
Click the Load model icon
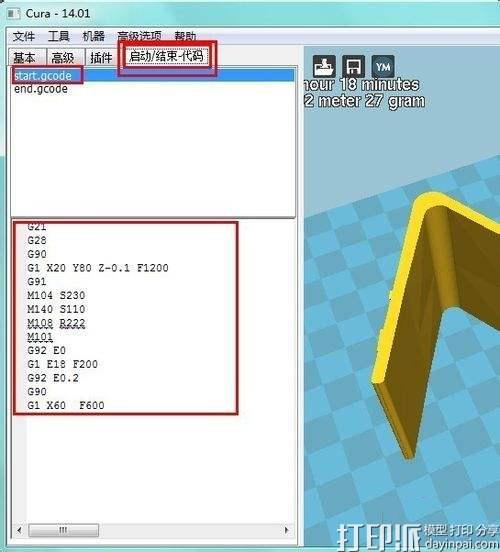coord(324,66)
